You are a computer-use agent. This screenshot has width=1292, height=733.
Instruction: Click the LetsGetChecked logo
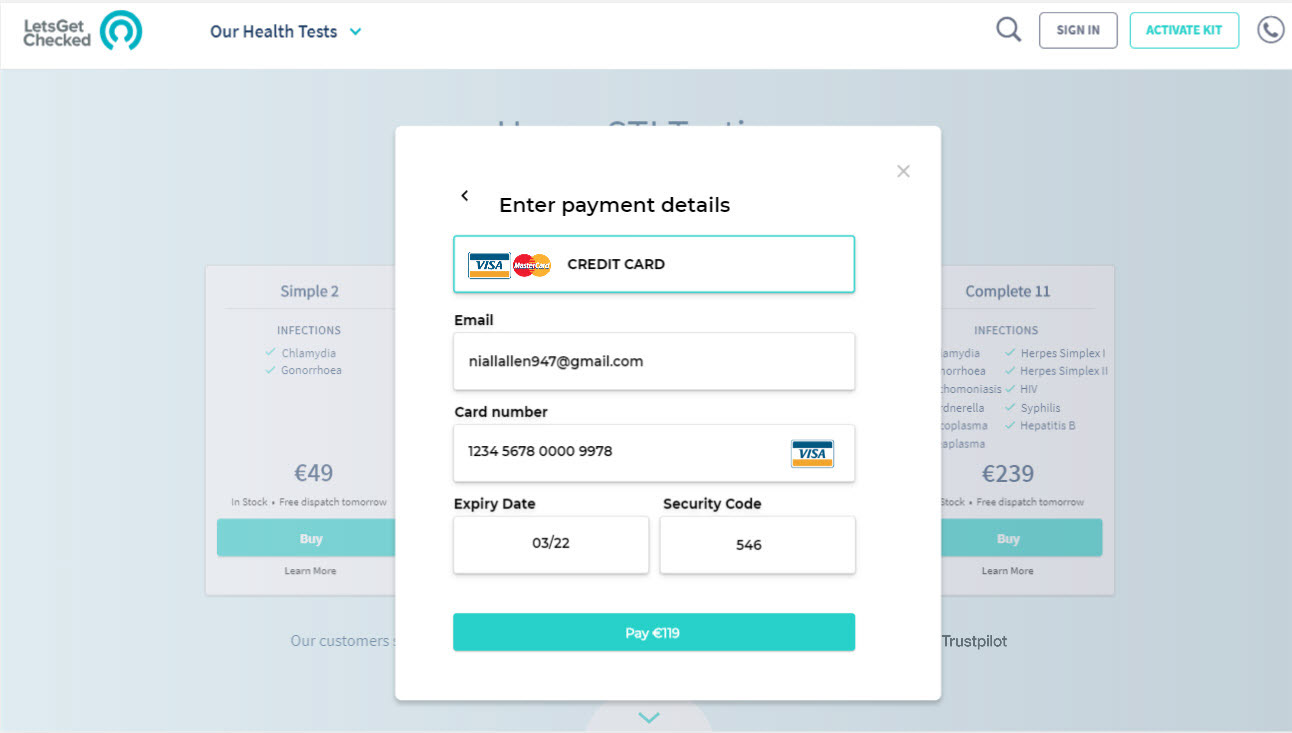pos(83,31)
